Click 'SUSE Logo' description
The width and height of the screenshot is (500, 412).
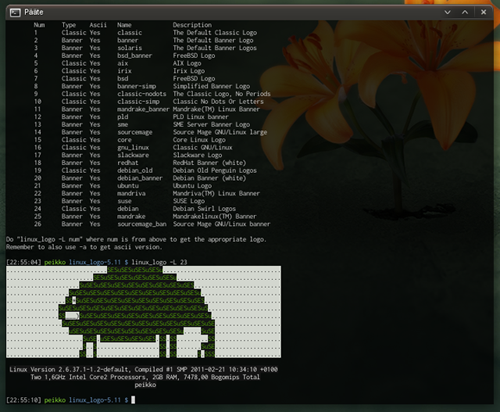[189, 201]
